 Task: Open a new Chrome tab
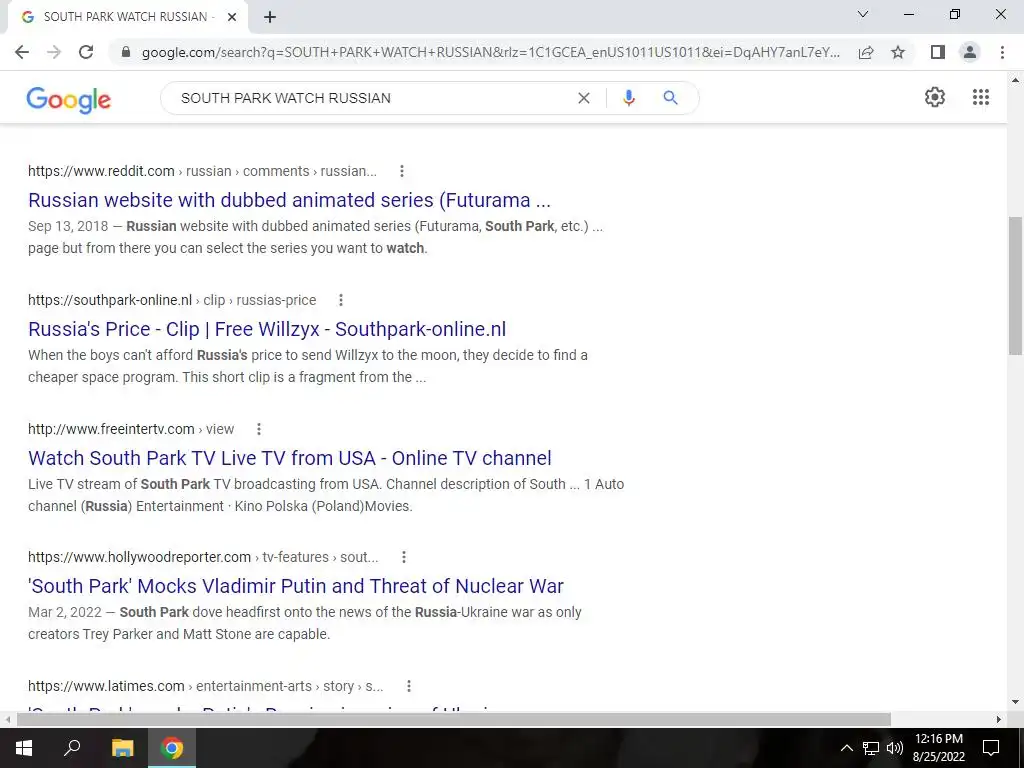pos(270,18)
